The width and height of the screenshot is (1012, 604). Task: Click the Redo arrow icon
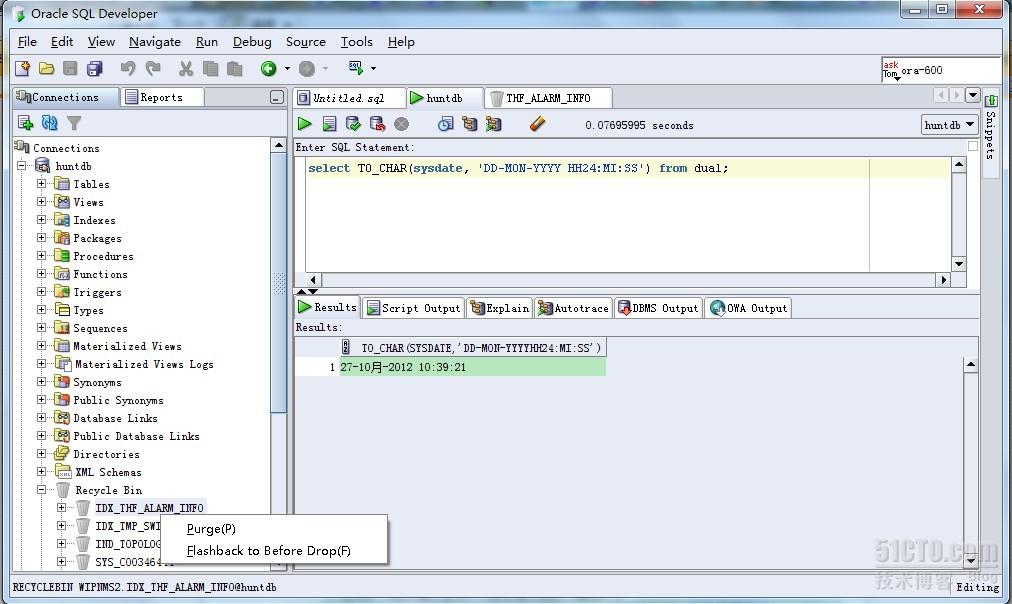(x=153, y=68)
